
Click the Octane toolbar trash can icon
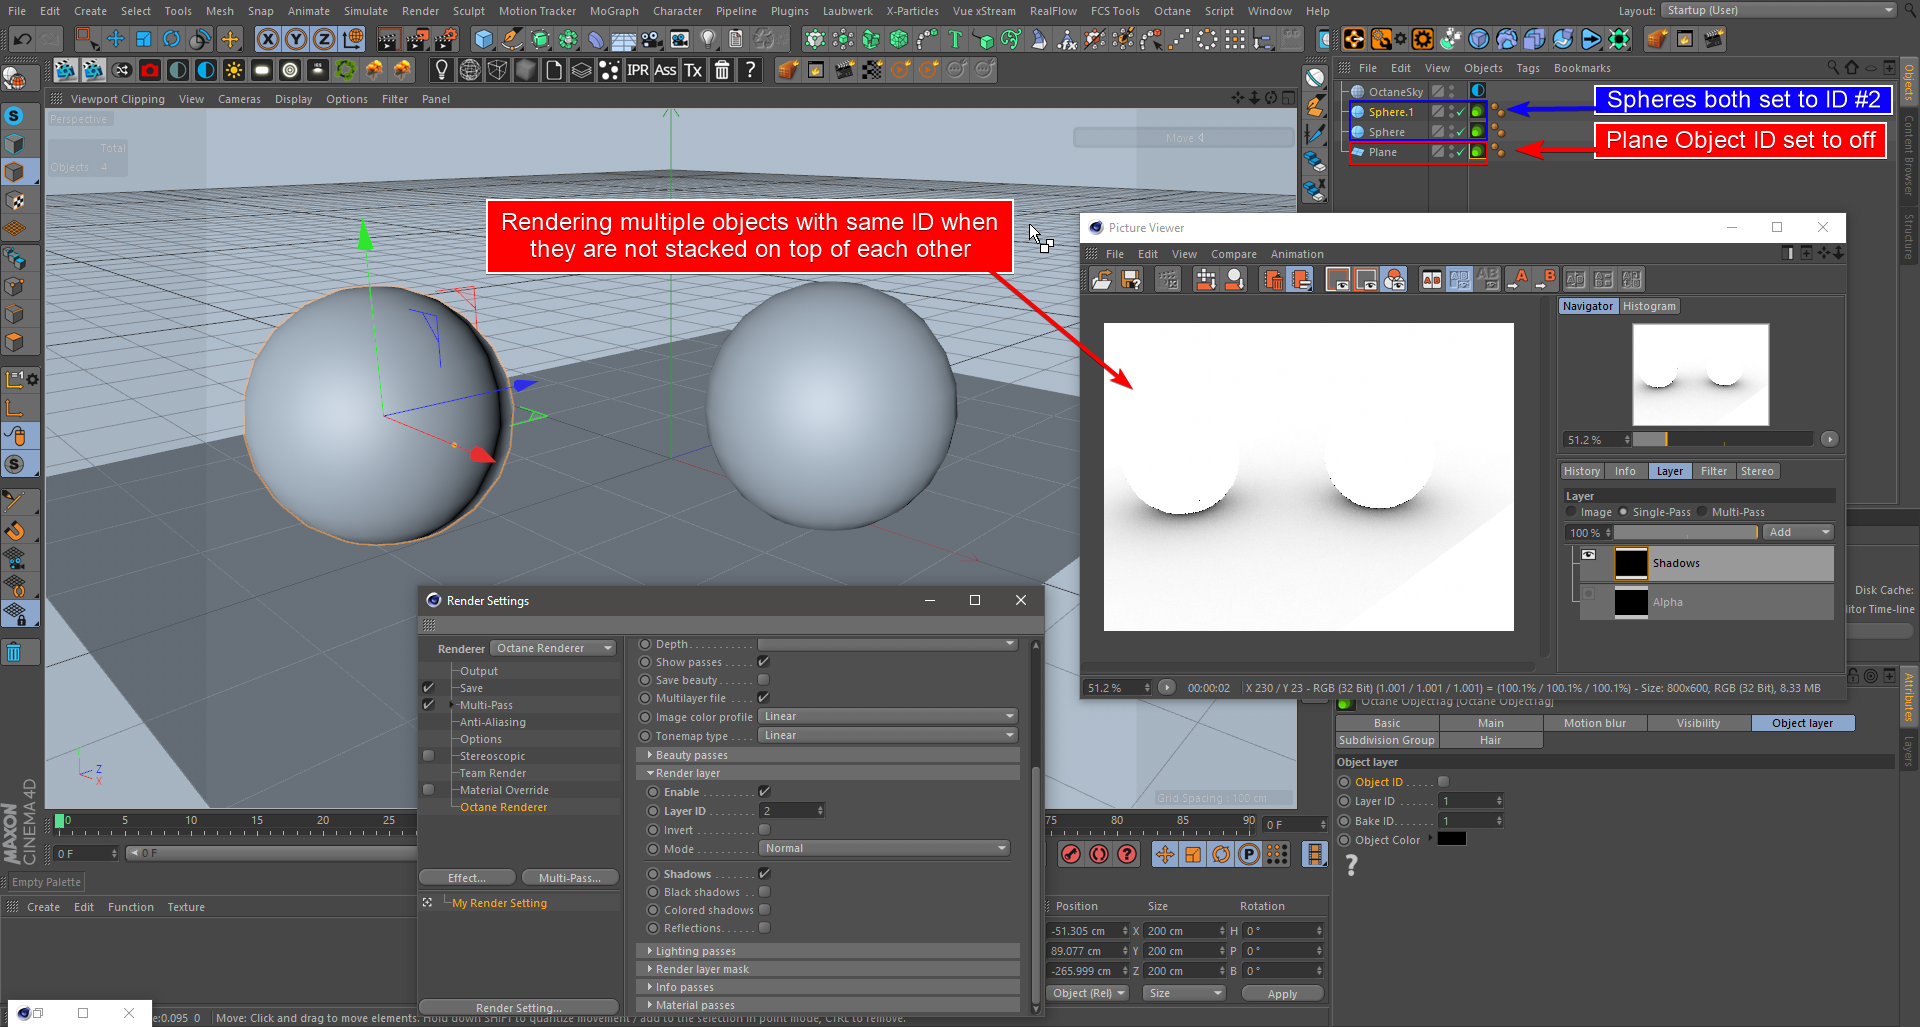[722, 70]
